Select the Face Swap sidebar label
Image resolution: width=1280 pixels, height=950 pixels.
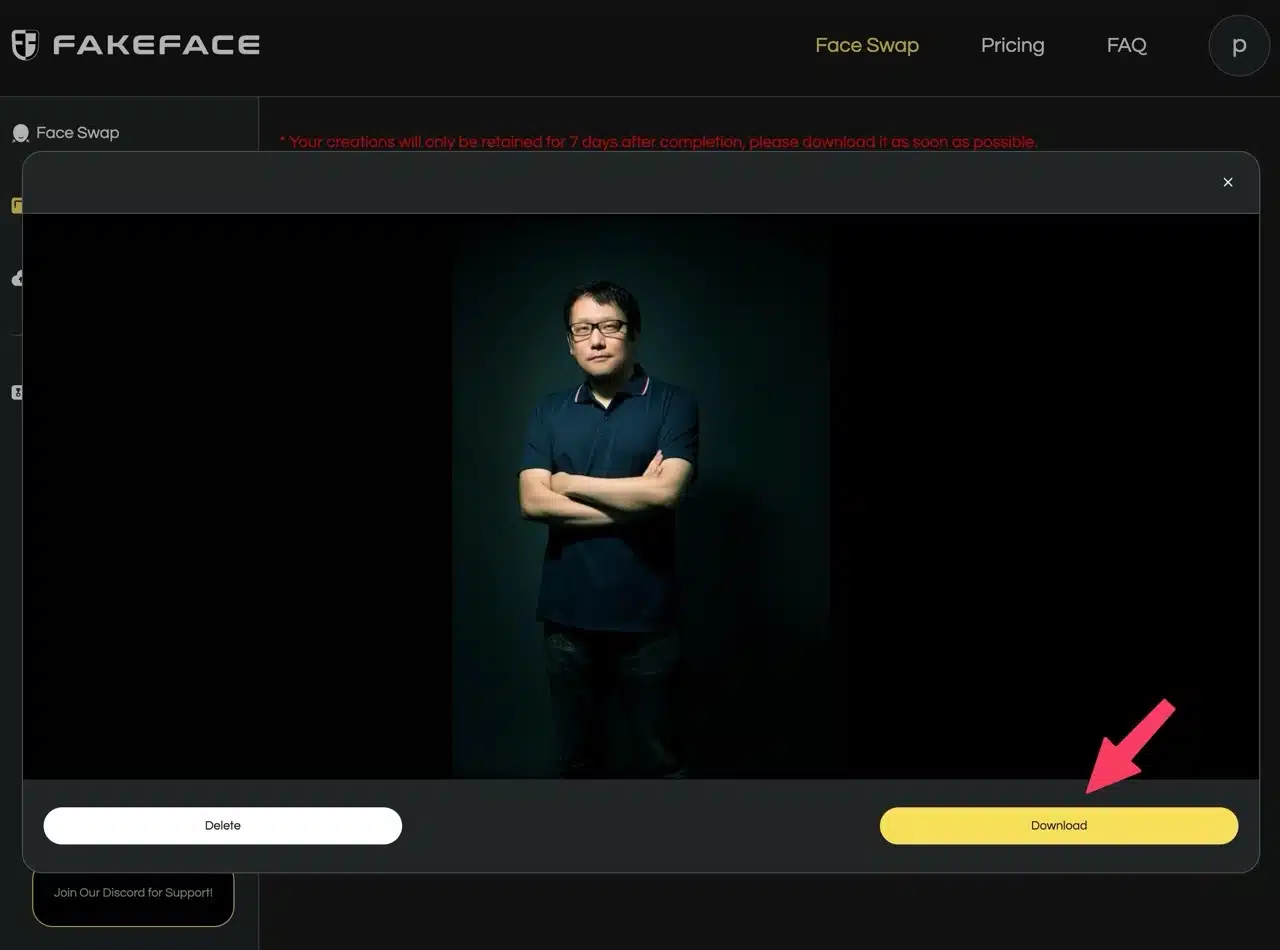[78, 133]
